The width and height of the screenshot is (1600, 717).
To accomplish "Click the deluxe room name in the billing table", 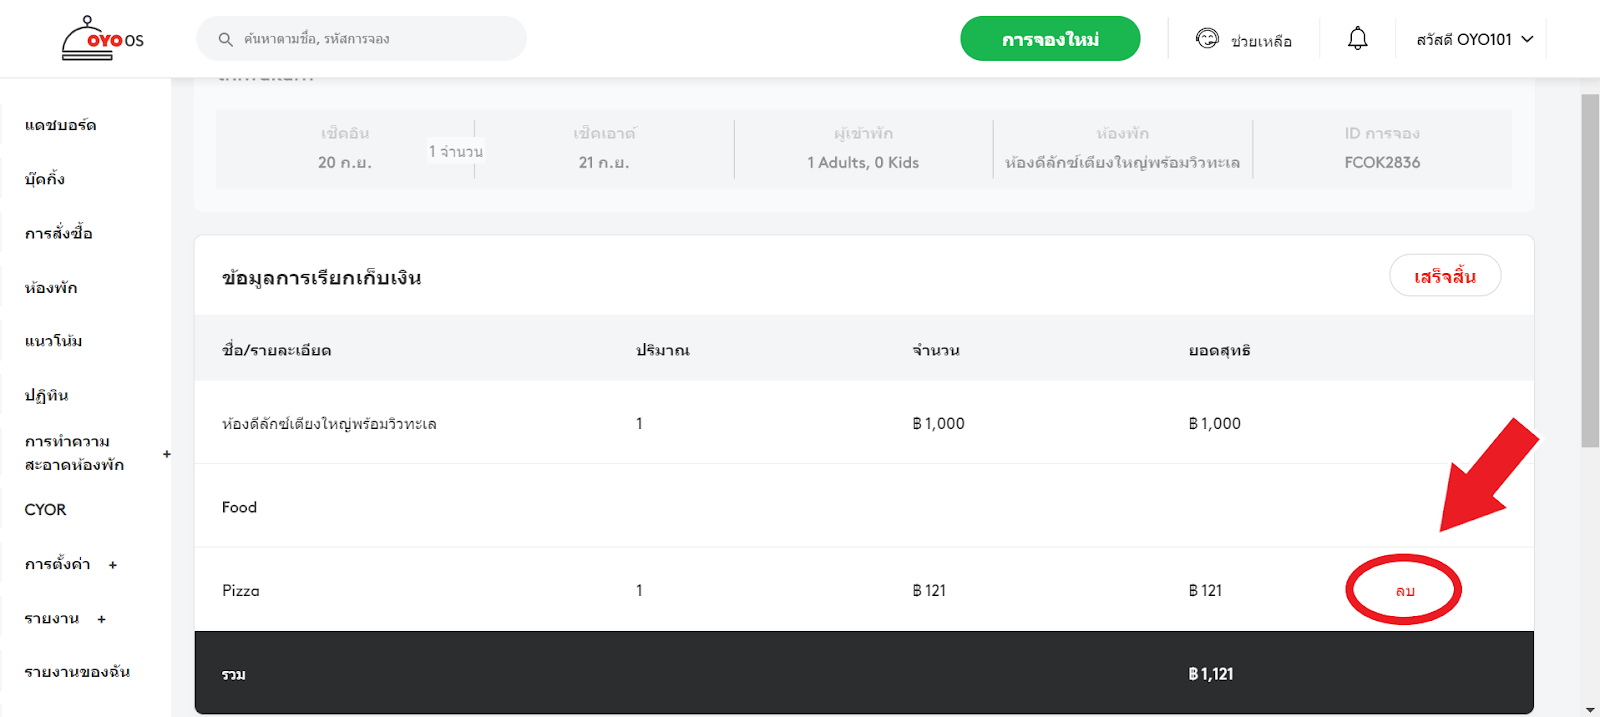I will pyautogui.click(x=329, y=424).
